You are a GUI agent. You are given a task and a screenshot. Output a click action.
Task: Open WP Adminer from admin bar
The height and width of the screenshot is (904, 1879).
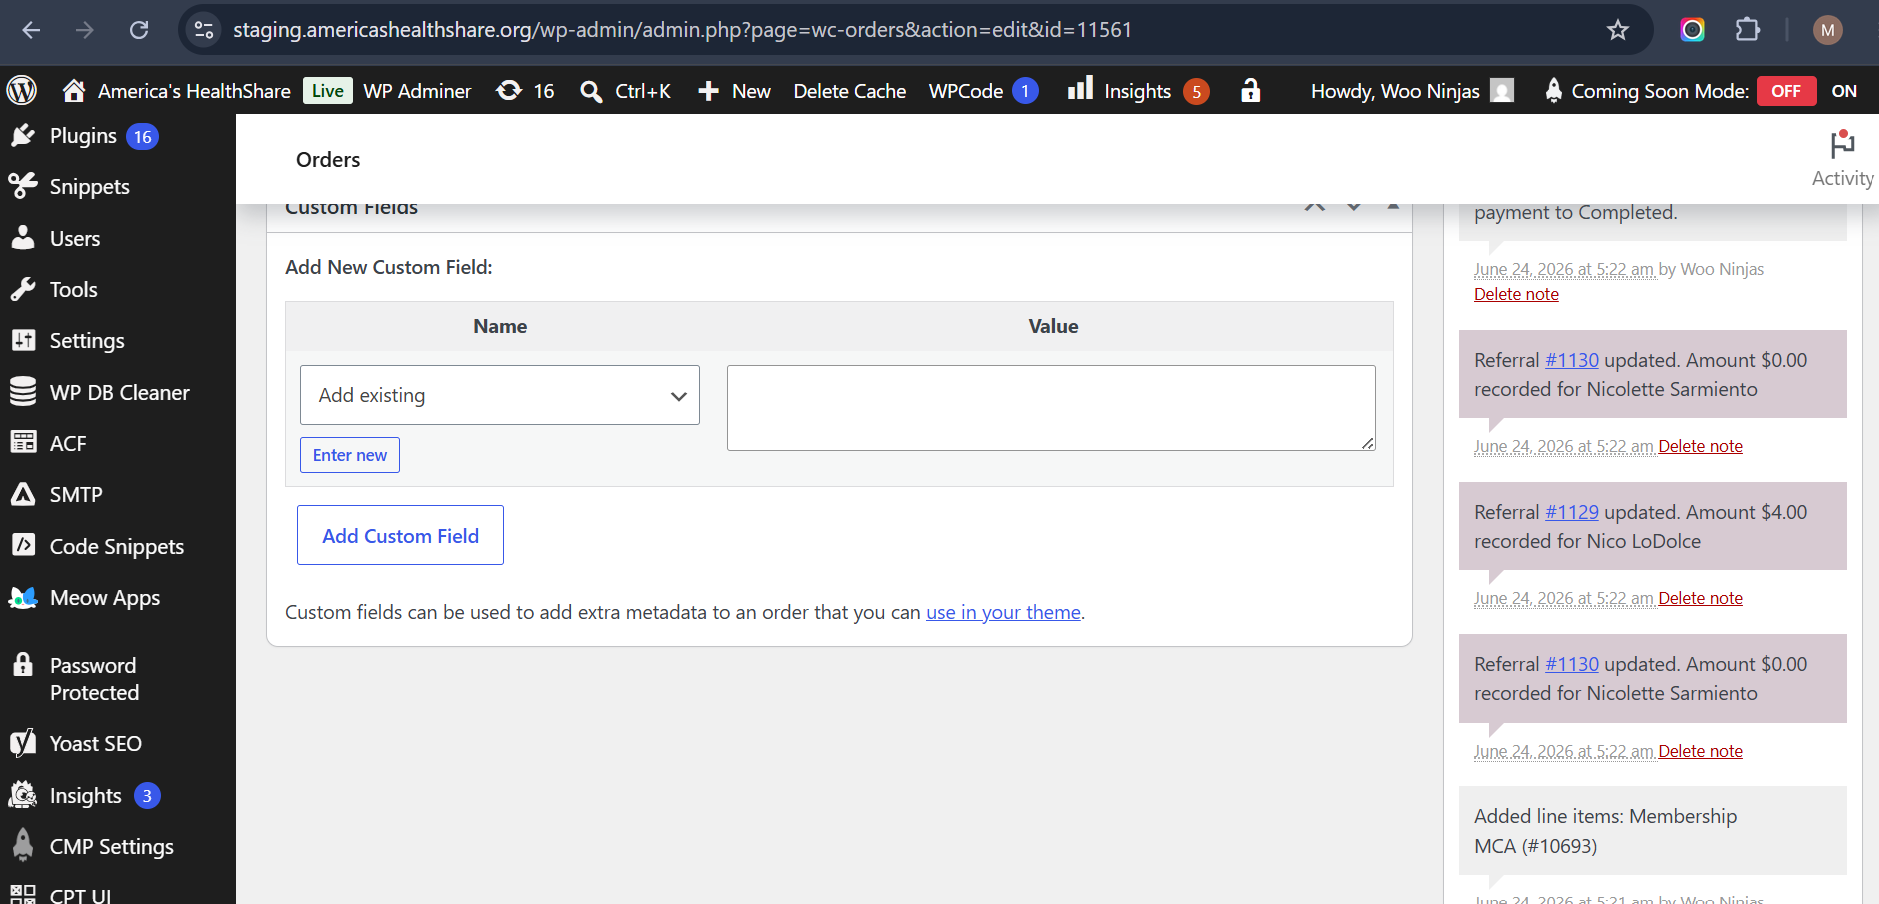pos(417,91)
